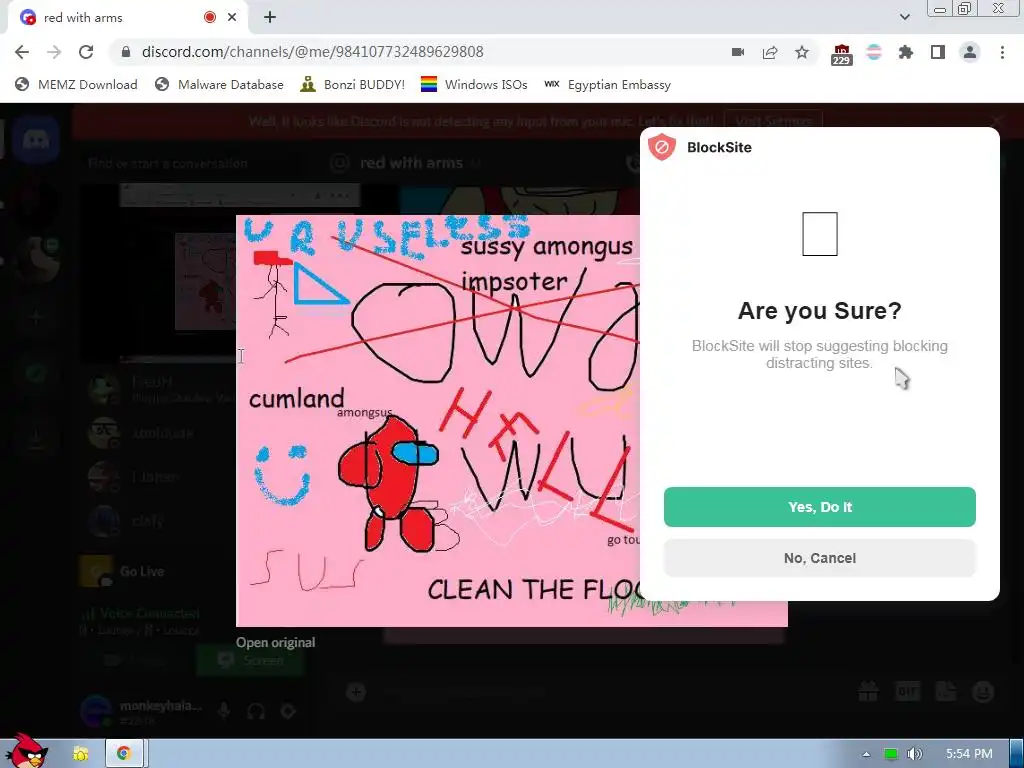Click the green battery tray icon

pos(890,754)
